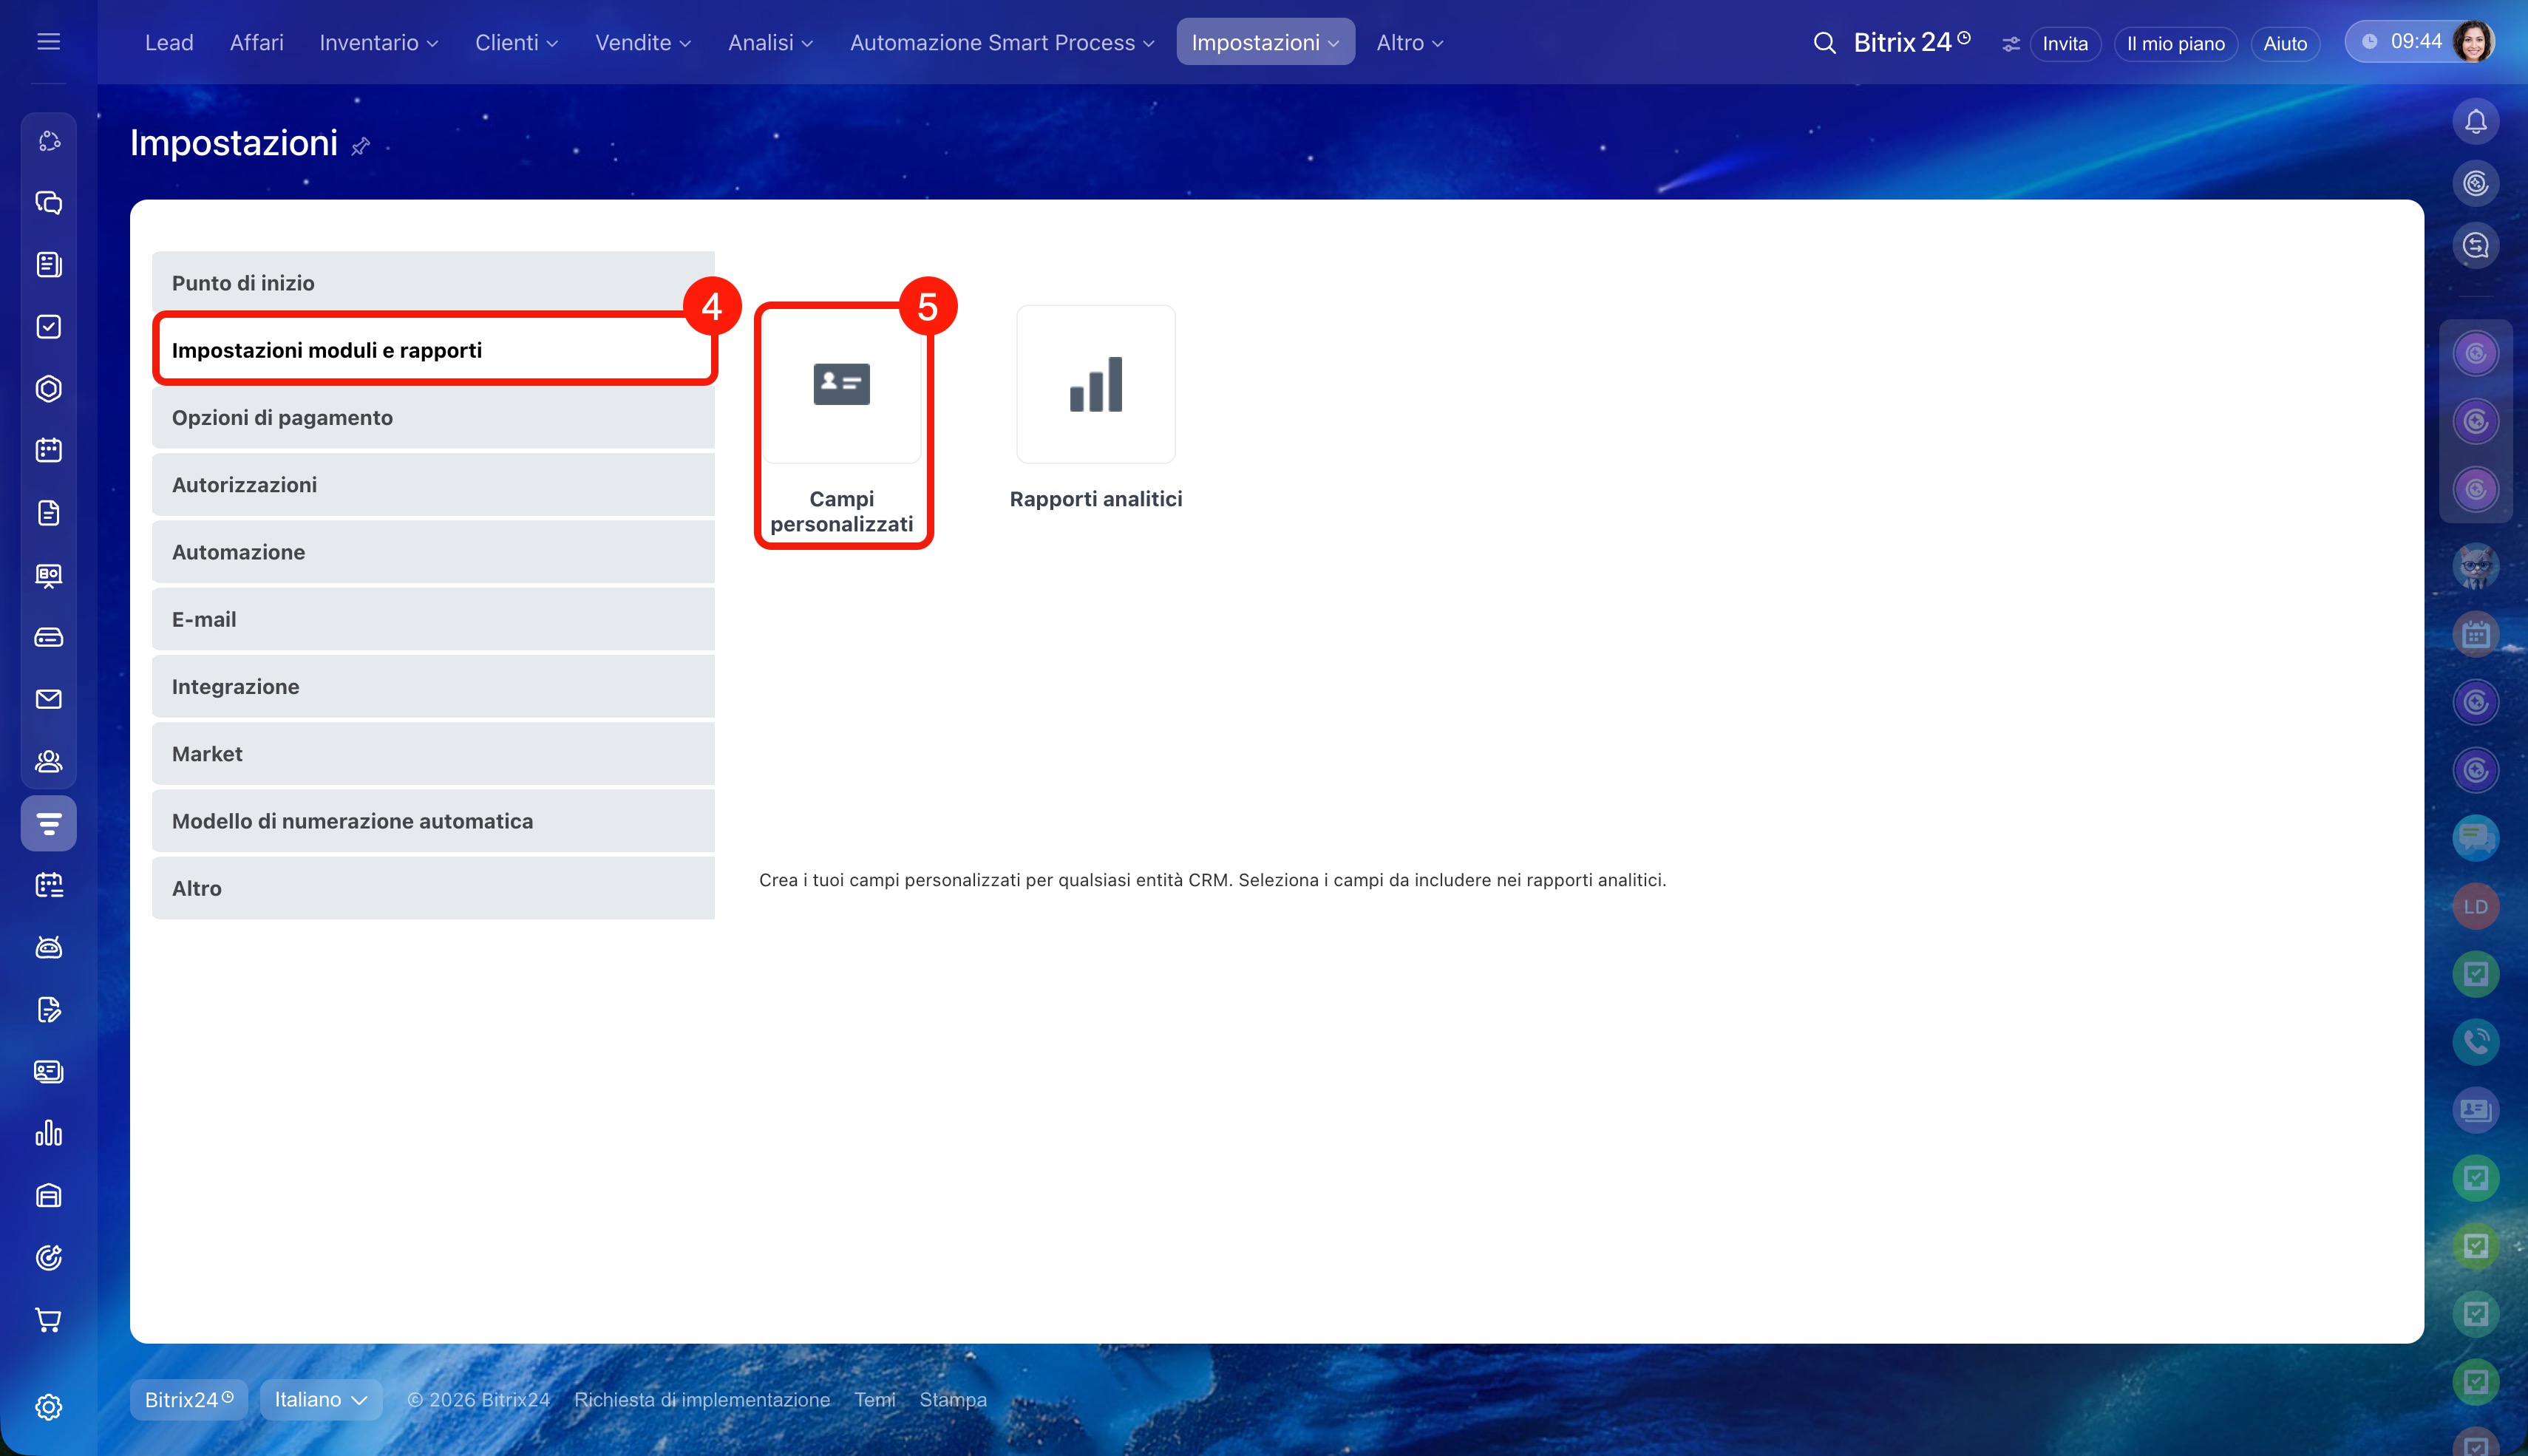The width and height of the screenshot is (2528, 1456).
Task: Expand the Automazione Smart Process menu
Action: tap(1001, 43)
